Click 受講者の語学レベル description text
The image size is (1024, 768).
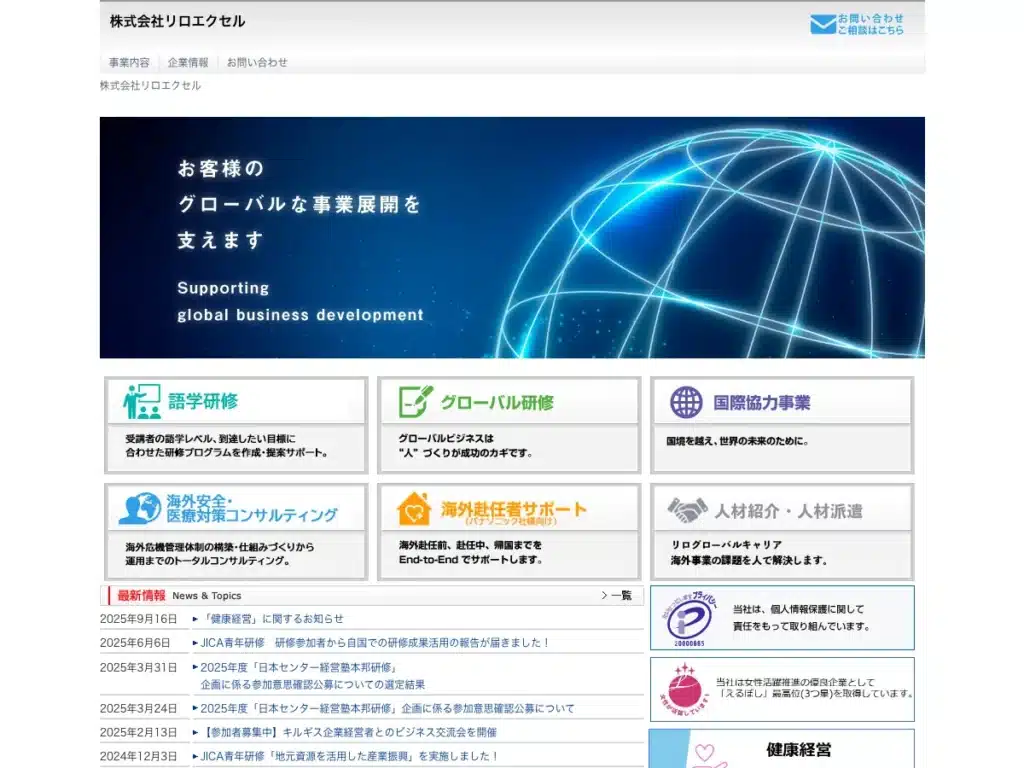227,445
